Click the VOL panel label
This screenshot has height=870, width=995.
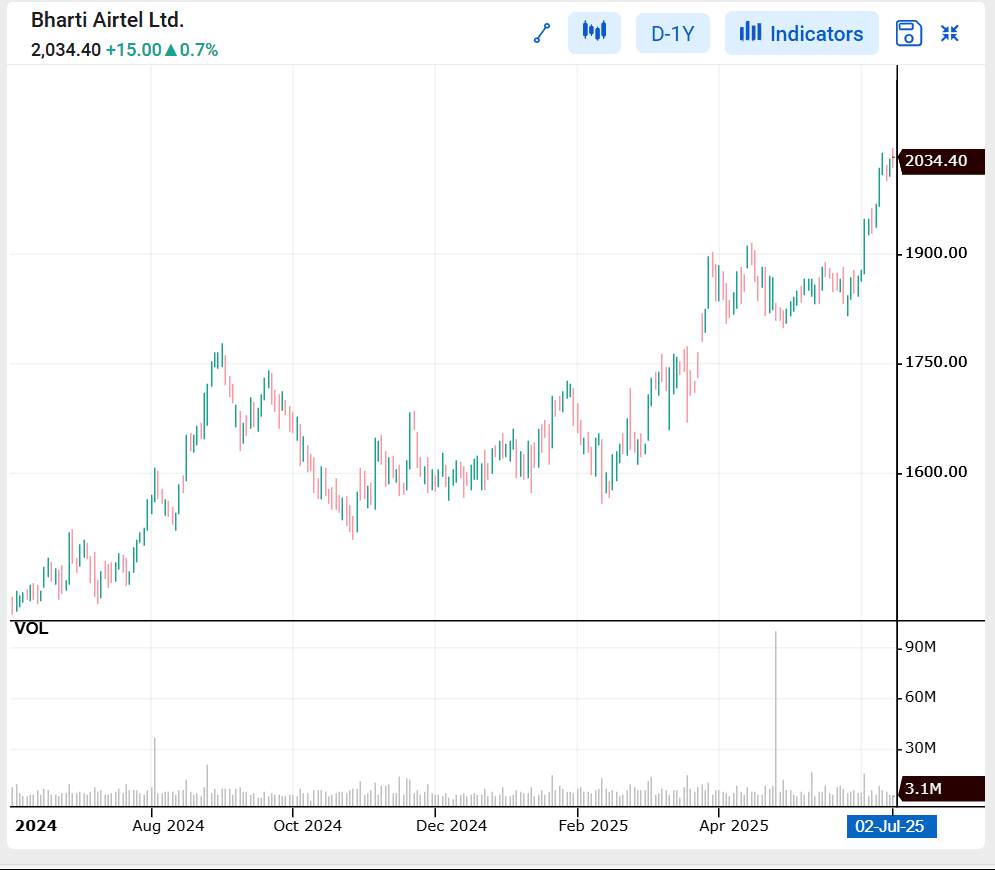tap(31, 628)
